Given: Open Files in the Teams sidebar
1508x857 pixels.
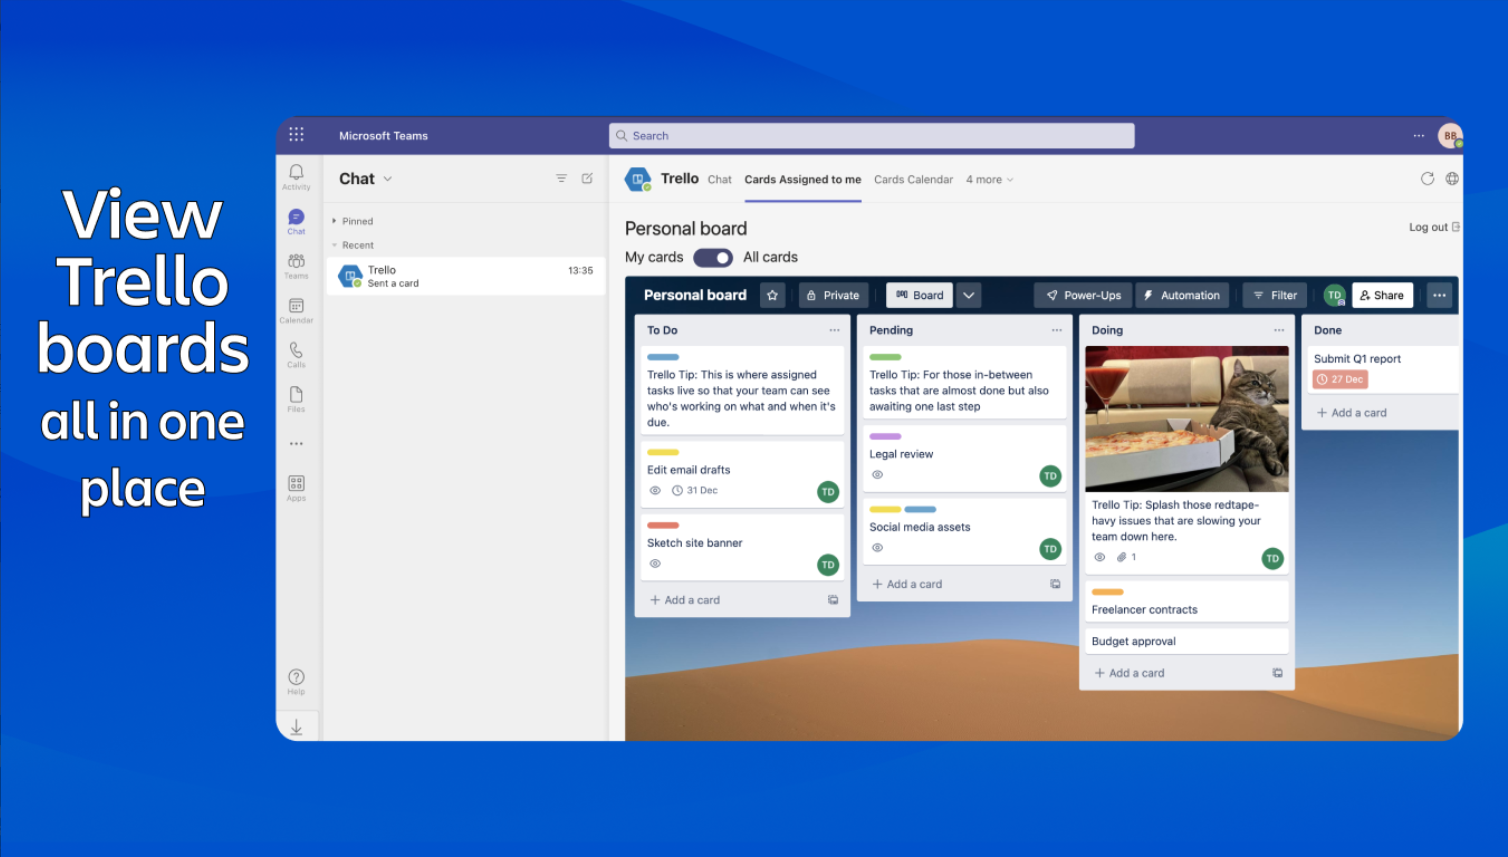Looking at the screenshot, I should (296, 399).
